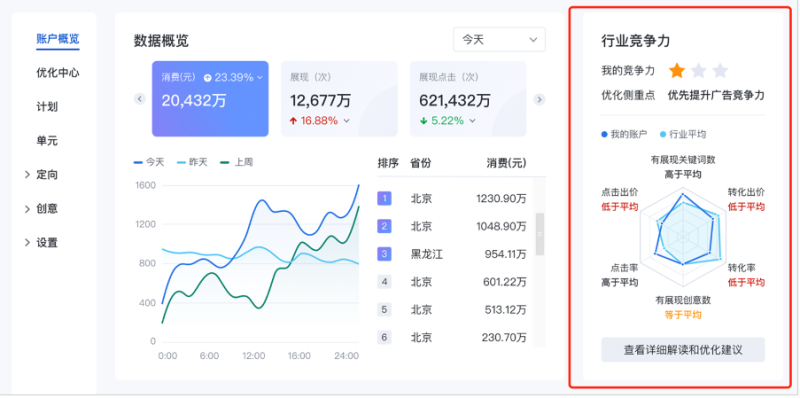Toggle the 昨天 series in chart legend

(x=192, y=162)
